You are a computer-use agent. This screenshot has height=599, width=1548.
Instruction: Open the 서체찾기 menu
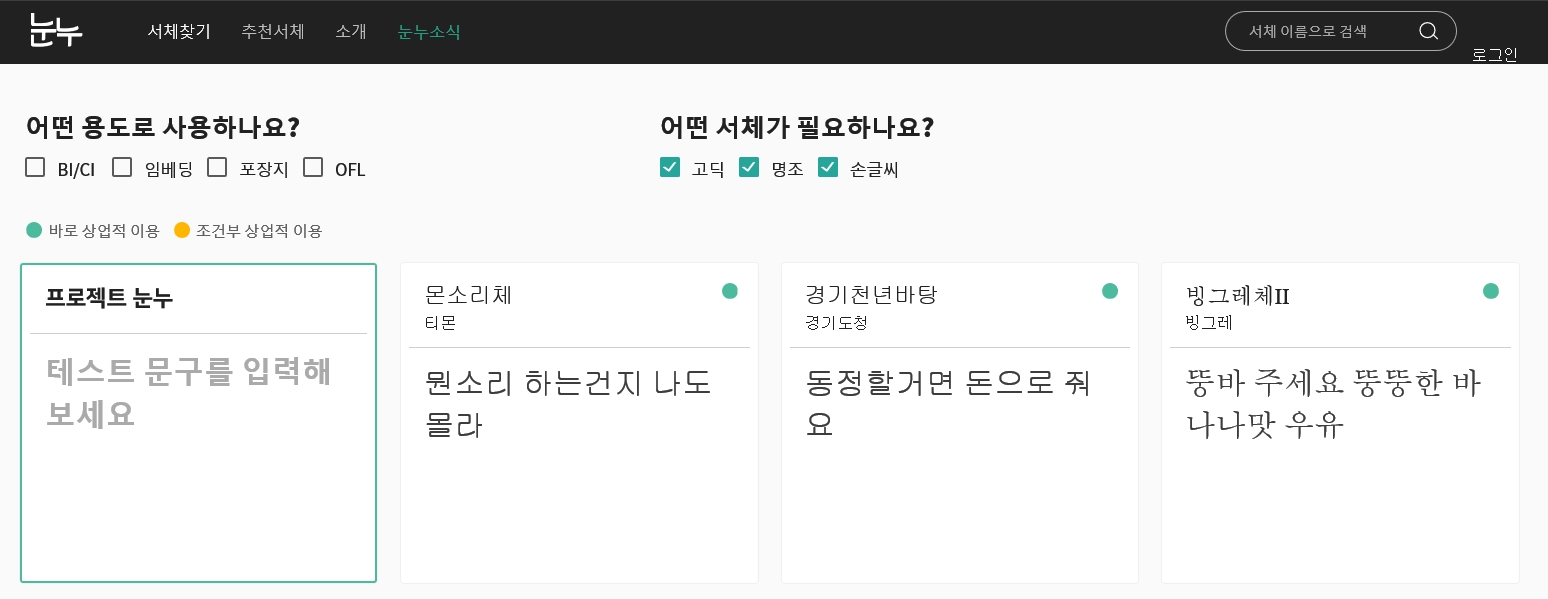(179, 31)
